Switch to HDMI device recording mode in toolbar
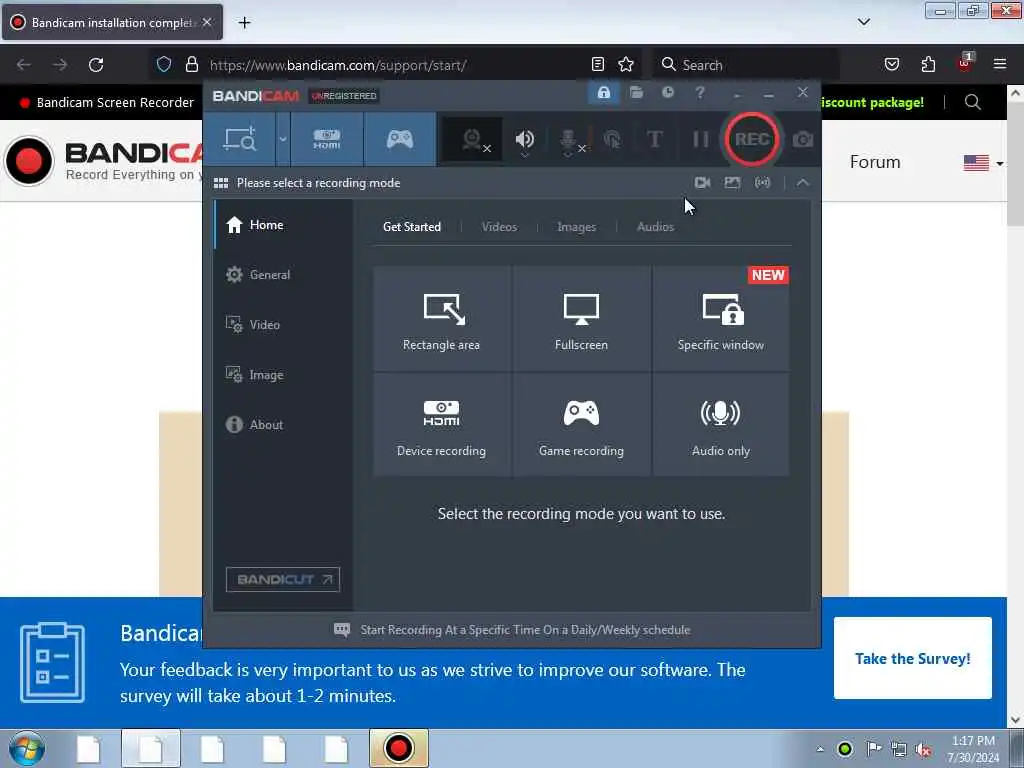 point(327,139)
